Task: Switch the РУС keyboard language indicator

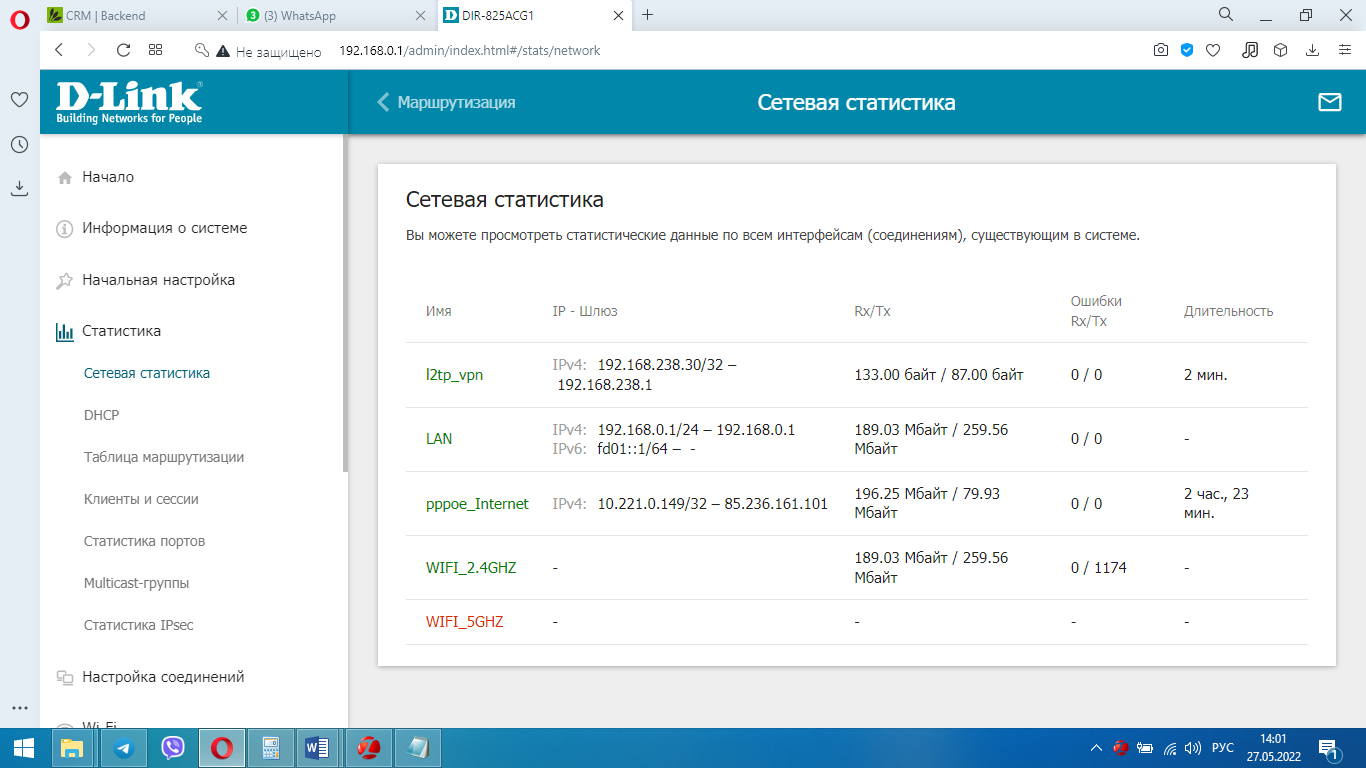Action: (1222, 748)
